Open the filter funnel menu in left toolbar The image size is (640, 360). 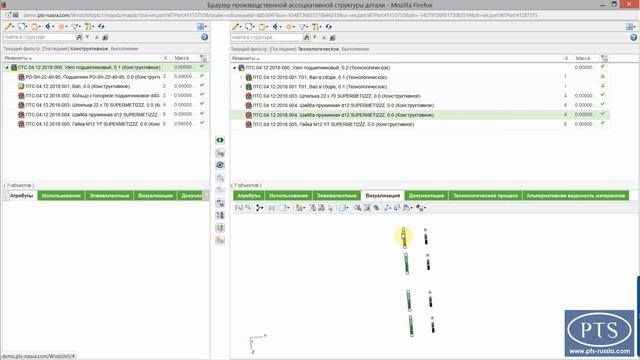(x=76, y=27)
